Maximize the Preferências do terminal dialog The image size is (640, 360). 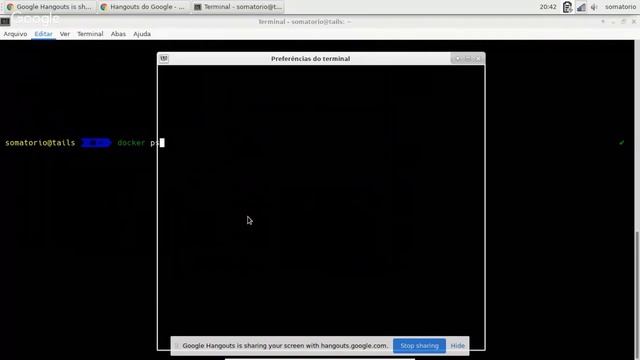tap(468, 59)
